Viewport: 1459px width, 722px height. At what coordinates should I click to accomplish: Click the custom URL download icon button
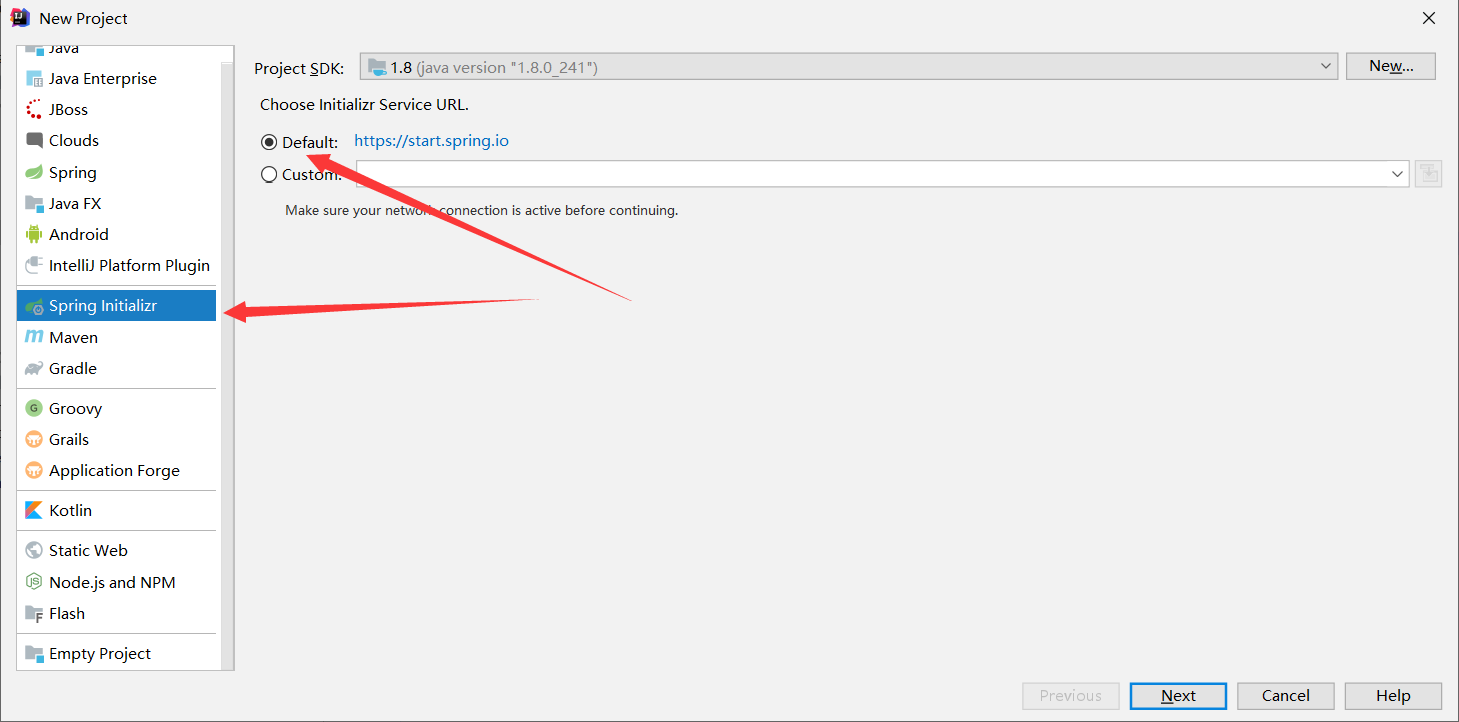pos(1428,173)
